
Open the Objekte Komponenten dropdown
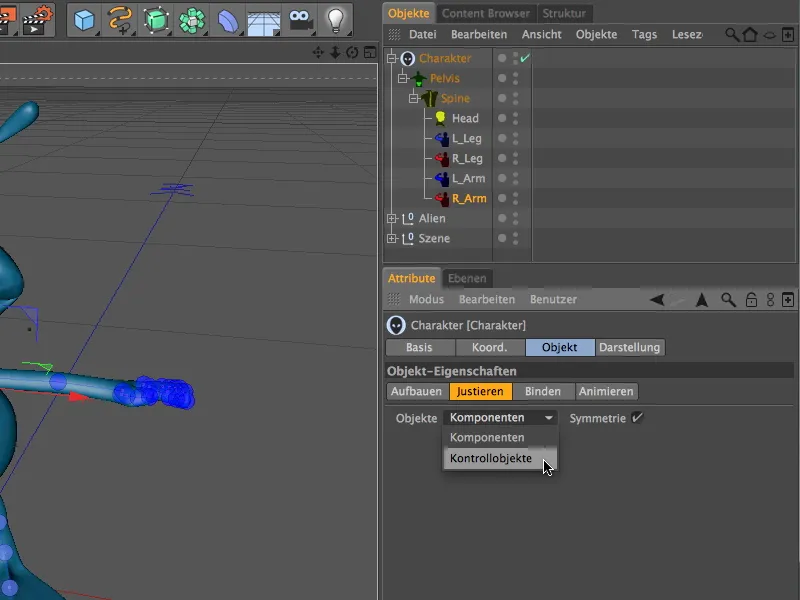coord(500,418)
